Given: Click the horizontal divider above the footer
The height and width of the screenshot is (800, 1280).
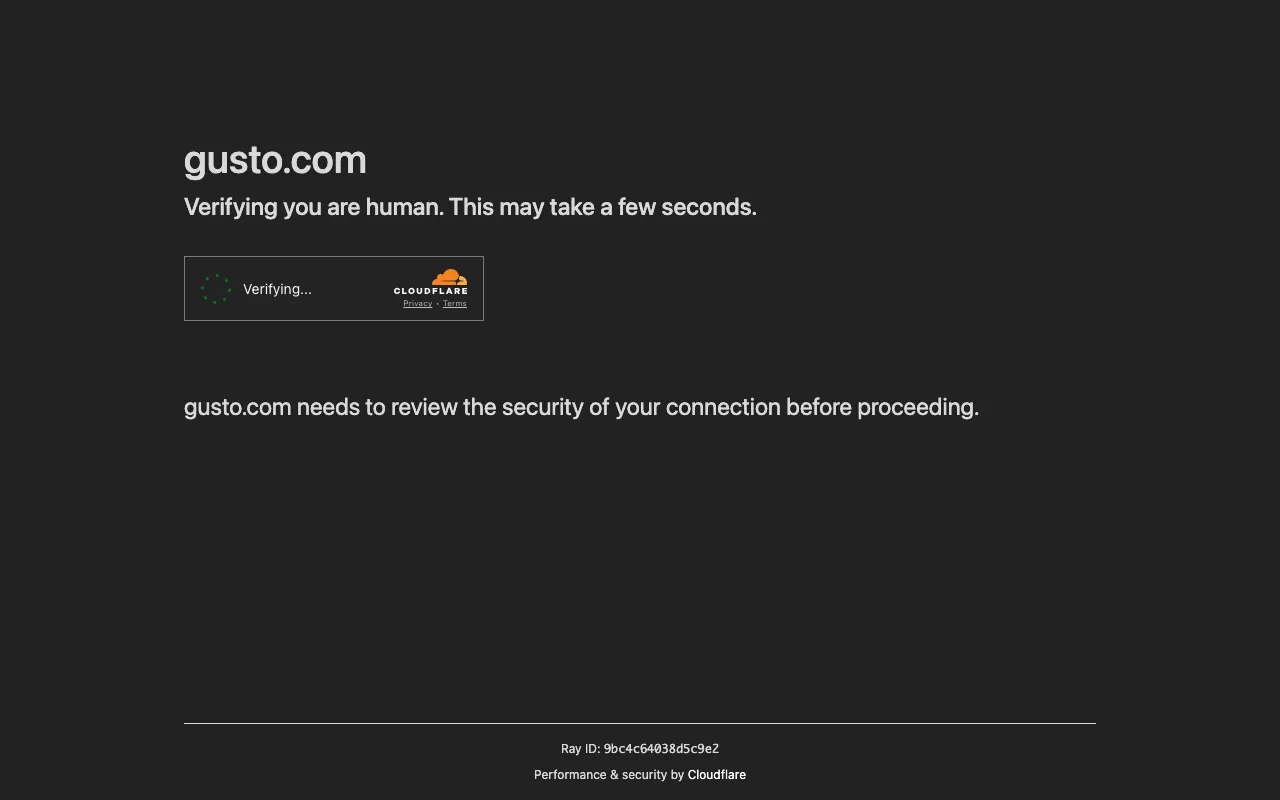Looking at the screenshot, I should click(x=640, y=723).
